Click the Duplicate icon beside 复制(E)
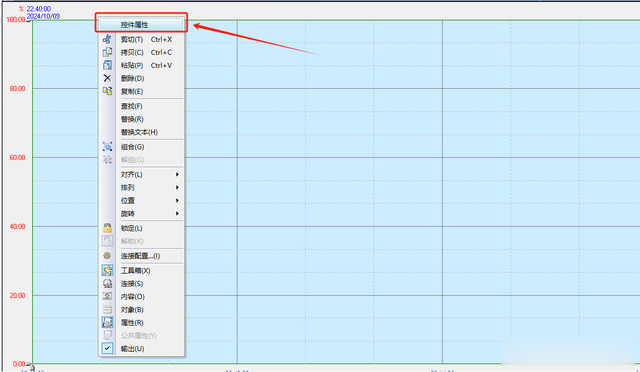 coord(107,91)
